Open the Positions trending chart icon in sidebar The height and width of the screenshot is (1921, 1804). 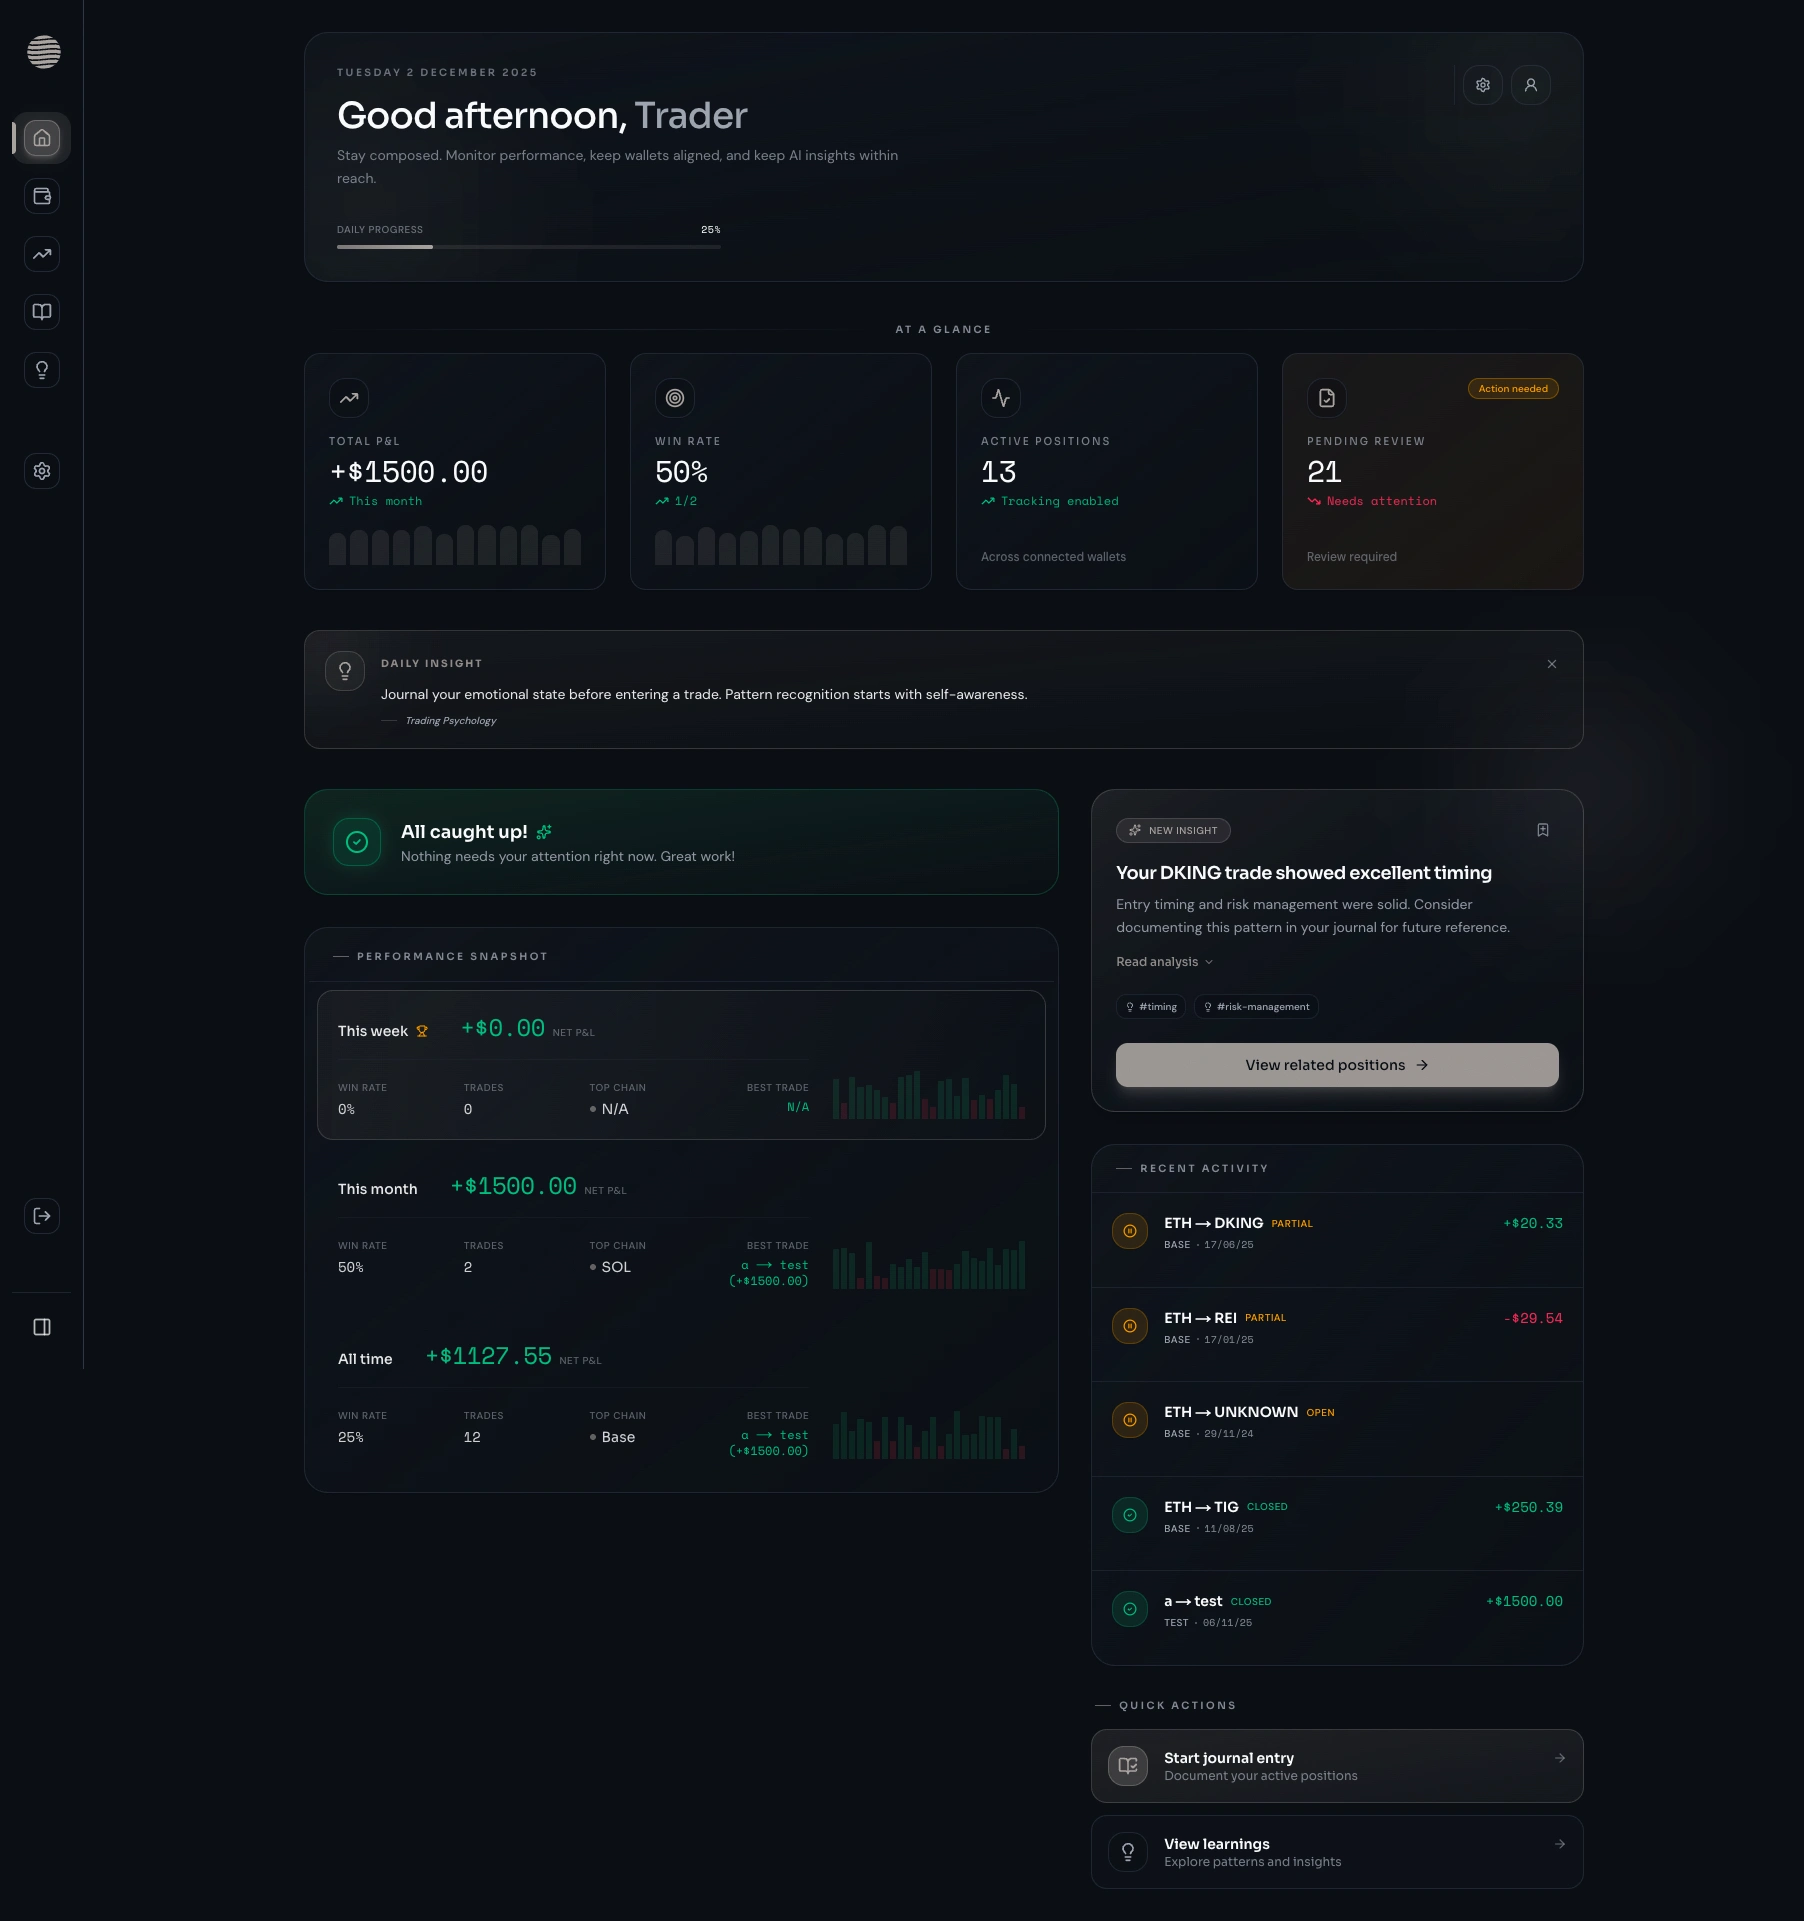(x=41, y=254)
